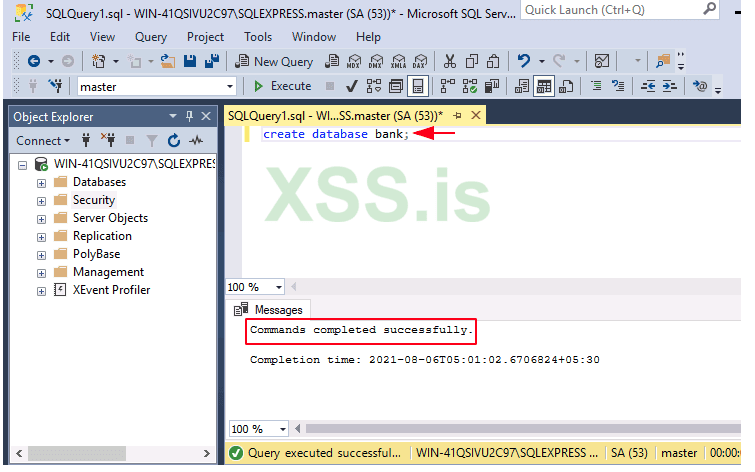
Task: Open the Tools menu
Action: [258, 37]
